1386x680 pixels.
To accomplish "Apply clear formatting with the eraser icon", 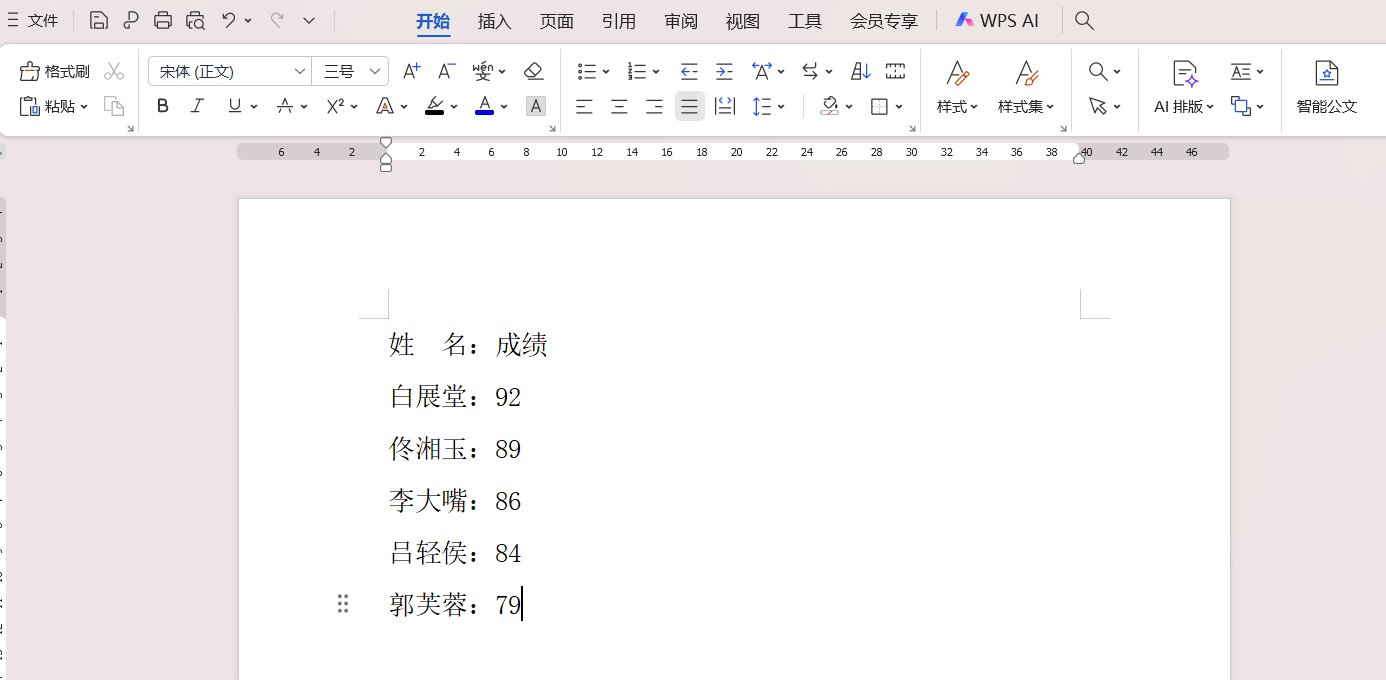I will point(533,71).
